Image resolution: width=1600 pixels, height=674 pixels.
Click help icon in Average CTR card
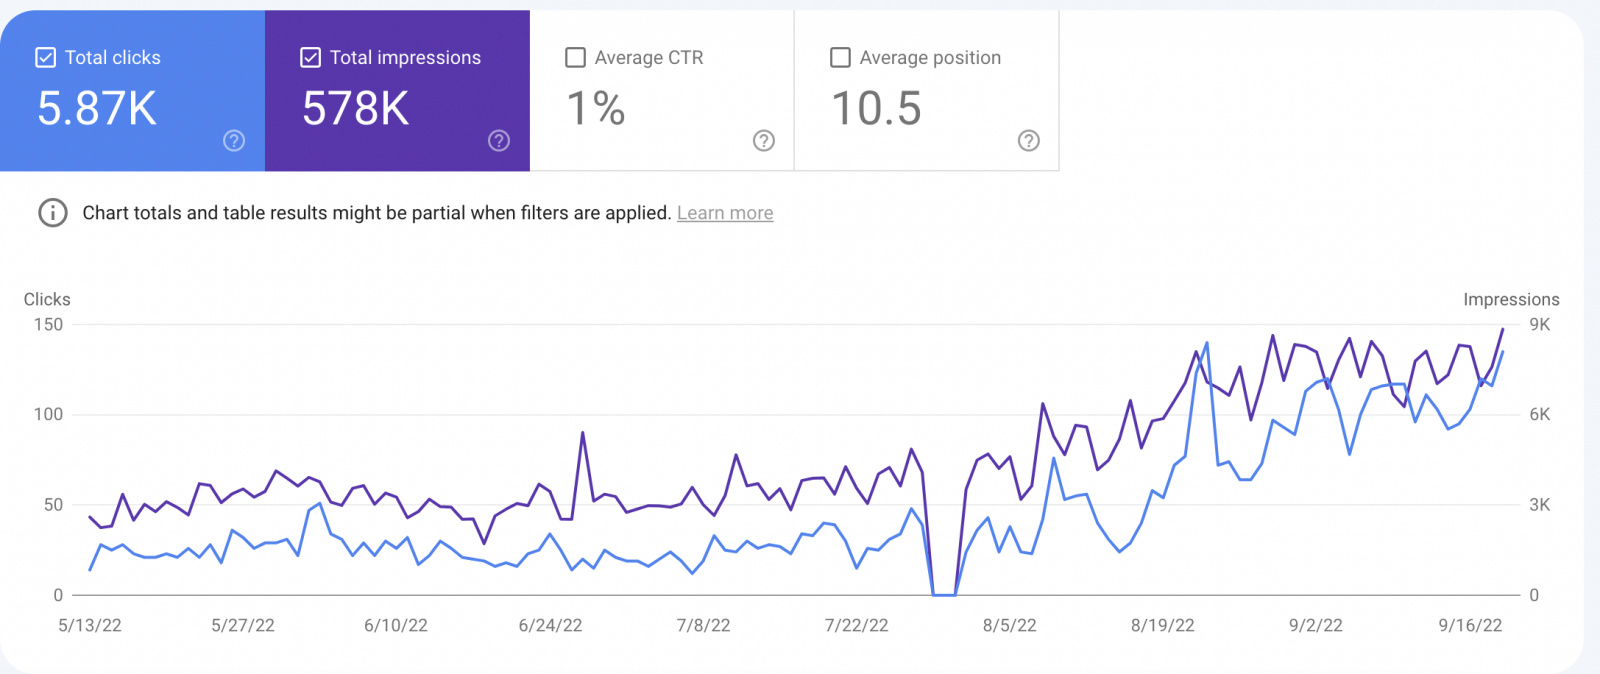coord(764,141)
